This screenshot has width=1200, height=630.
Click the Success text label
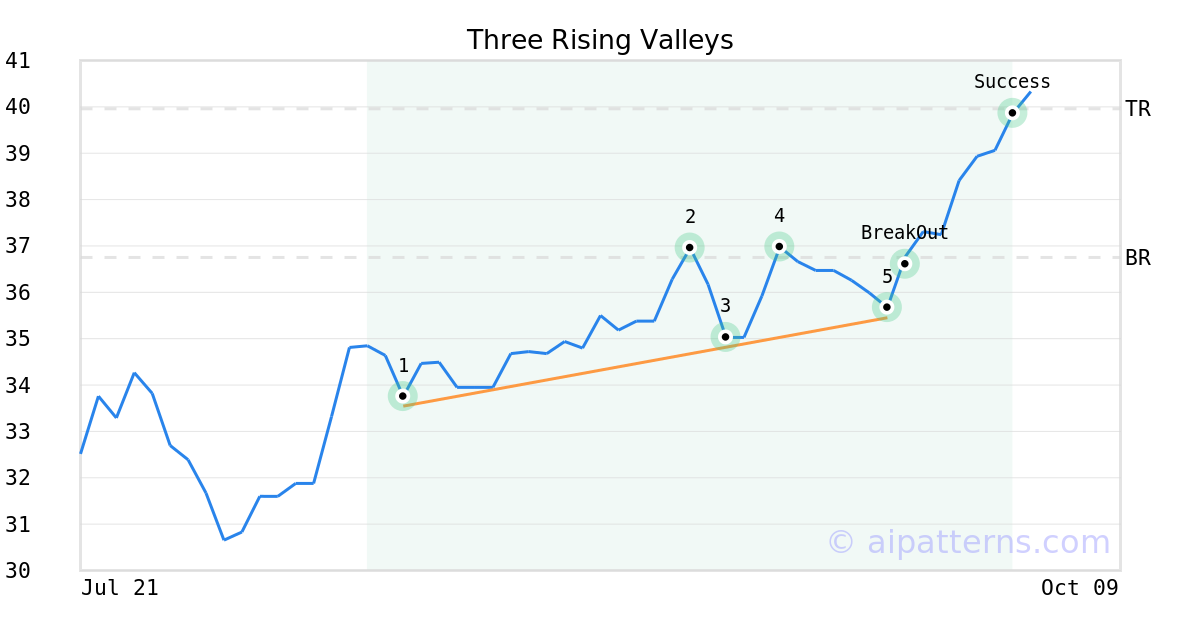(1012, 82)
